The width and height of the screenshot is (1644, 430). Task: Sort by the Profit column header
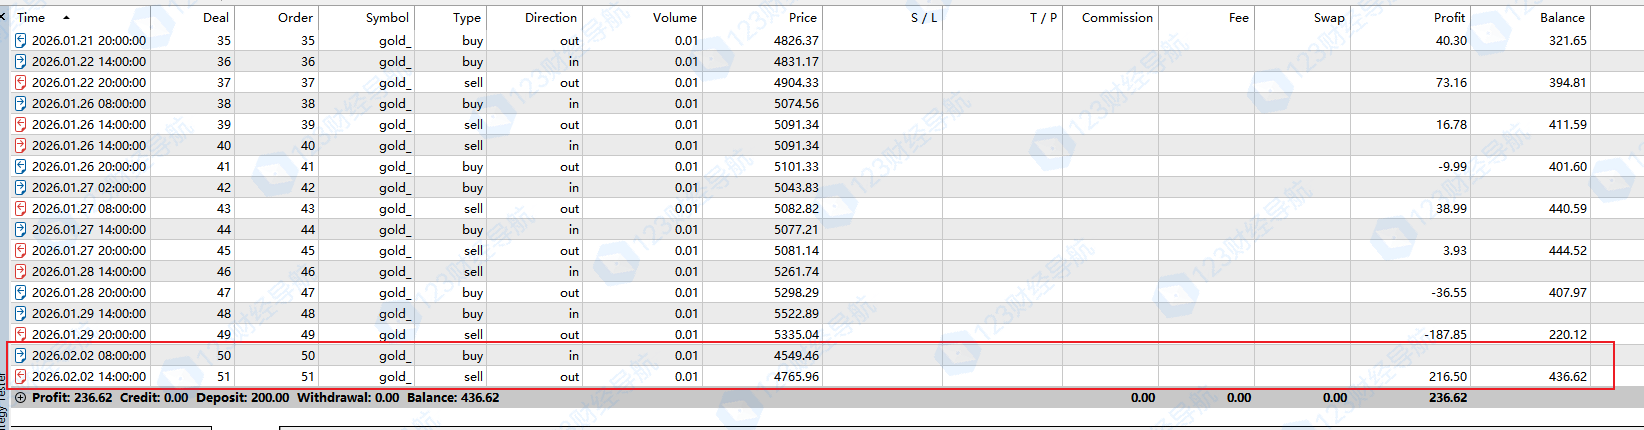(1448, 18)
